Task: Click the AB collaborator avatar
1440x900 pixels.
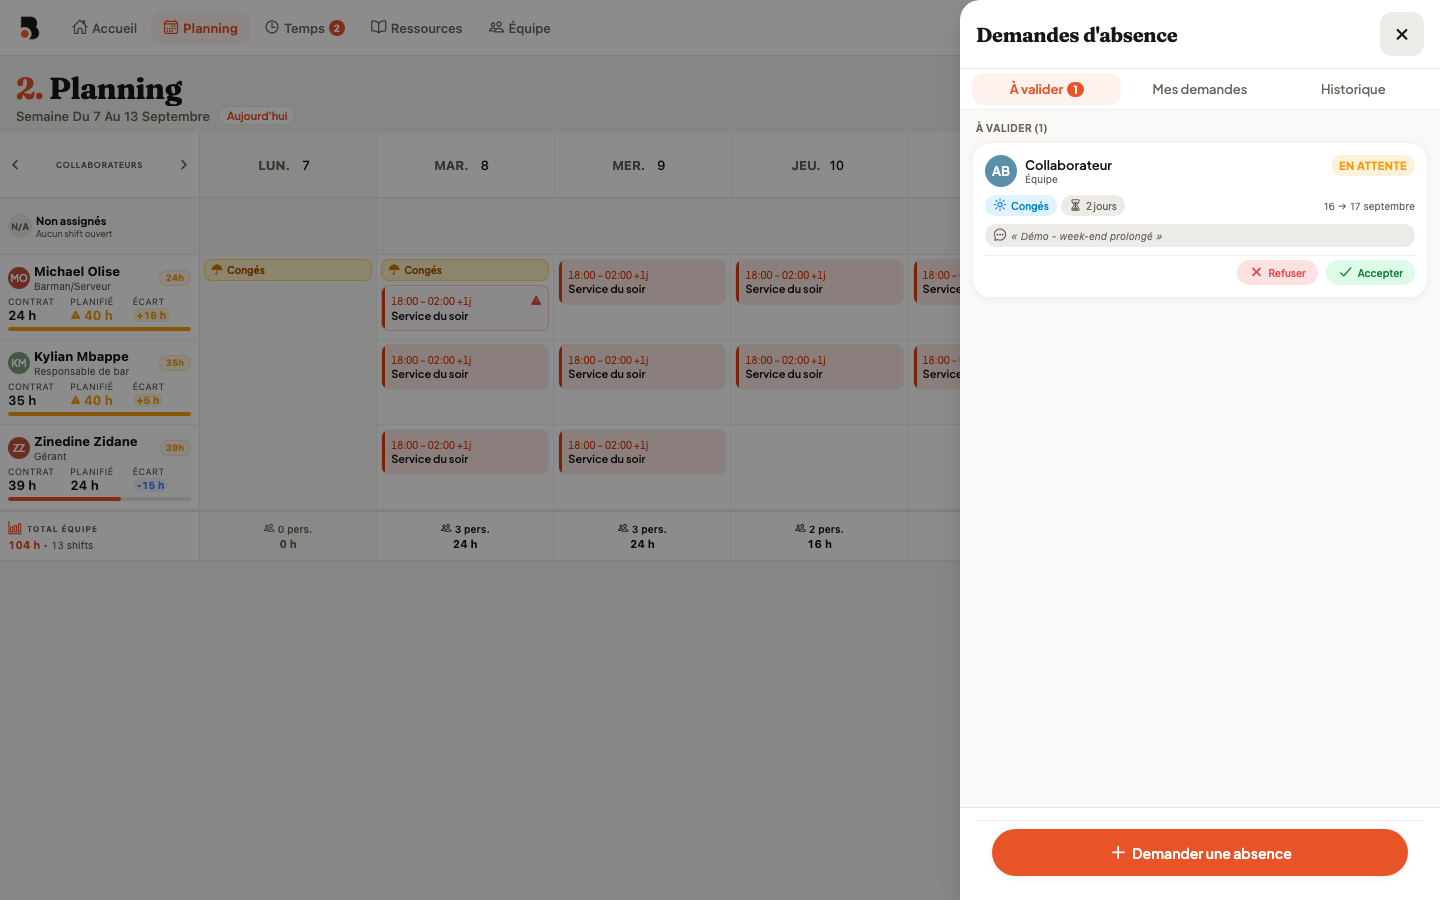Action: coord(1001,171)
